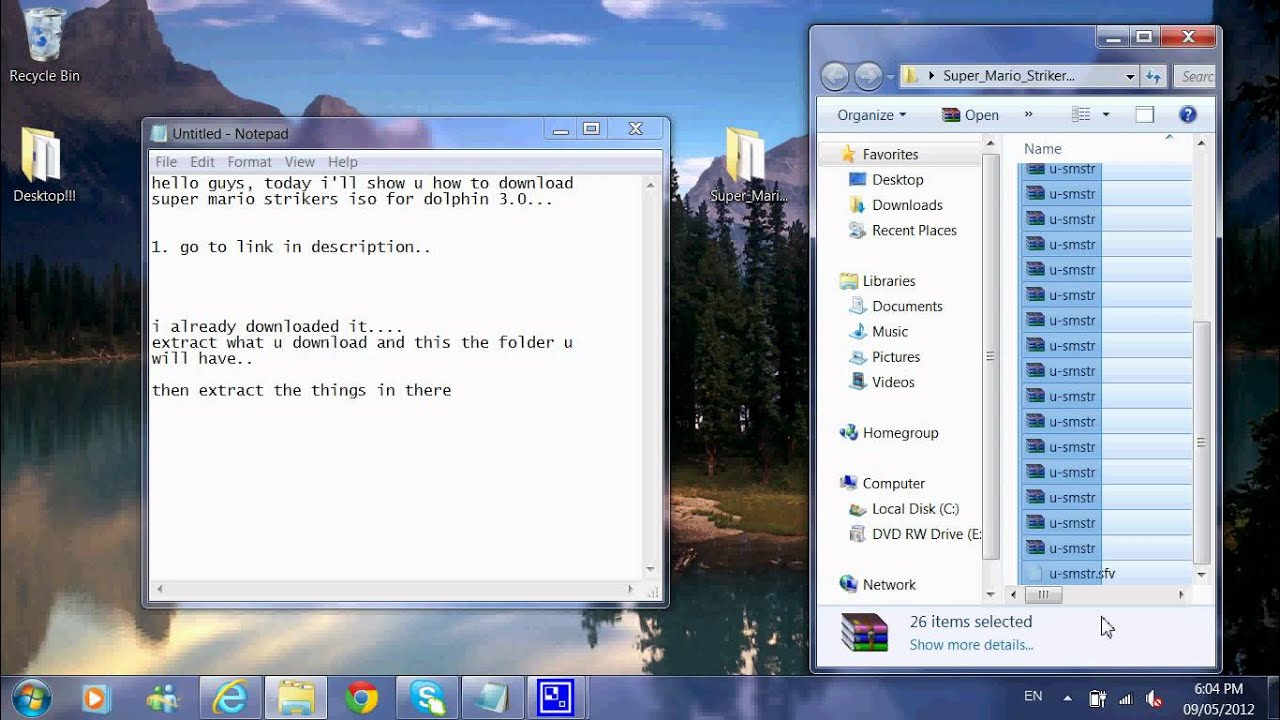This screenshot has width=1280, height=720.
Task: Switch to Windows Explorer taskbar button
Action: (x=296, y=697)
